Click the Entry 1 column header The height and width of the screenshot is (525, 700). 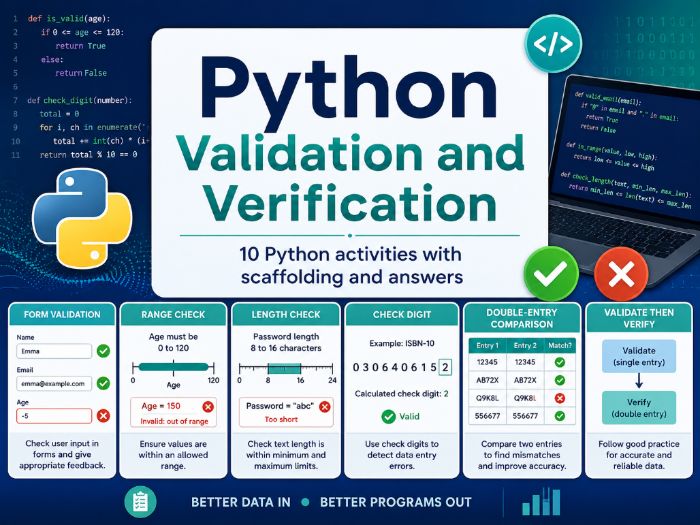487,346
